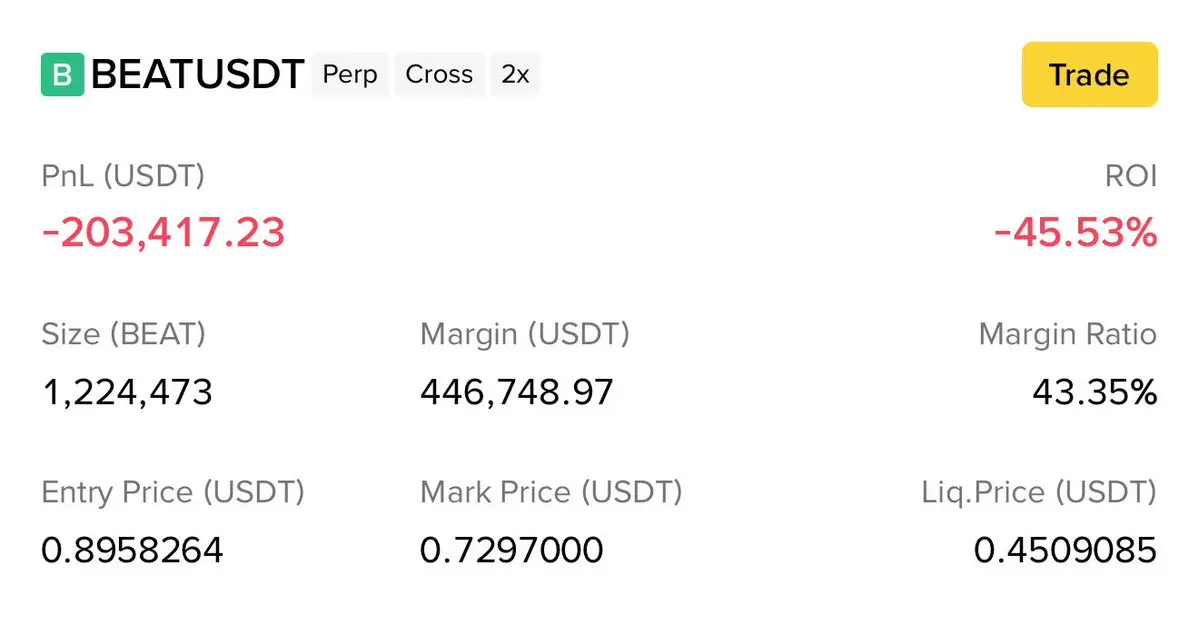Viewport: 1199px width, 625px height.
Task: Select the 0.4509085 liquidation price value
Action: pos(1065,550)
